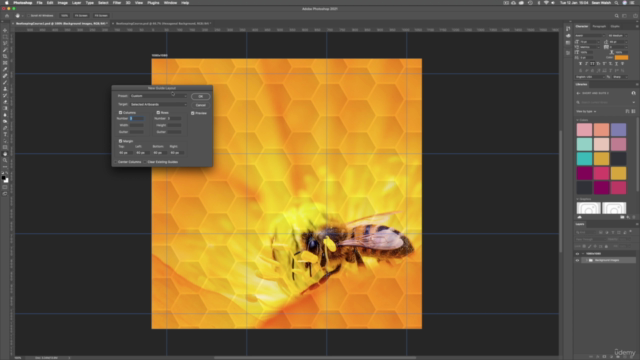Open the View menu
Image resolution: width=640 pixels, height=360 pixels.
139,3
